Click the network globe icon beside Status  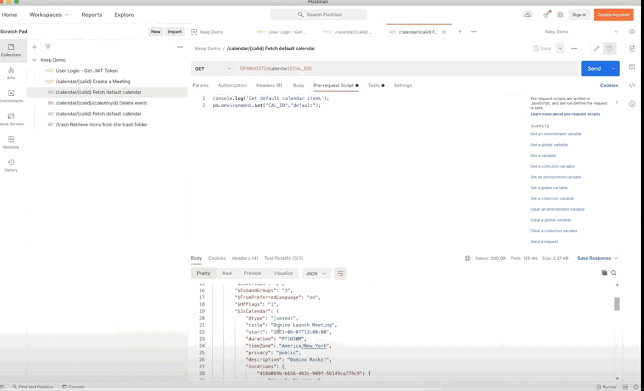tap(467, 258)
